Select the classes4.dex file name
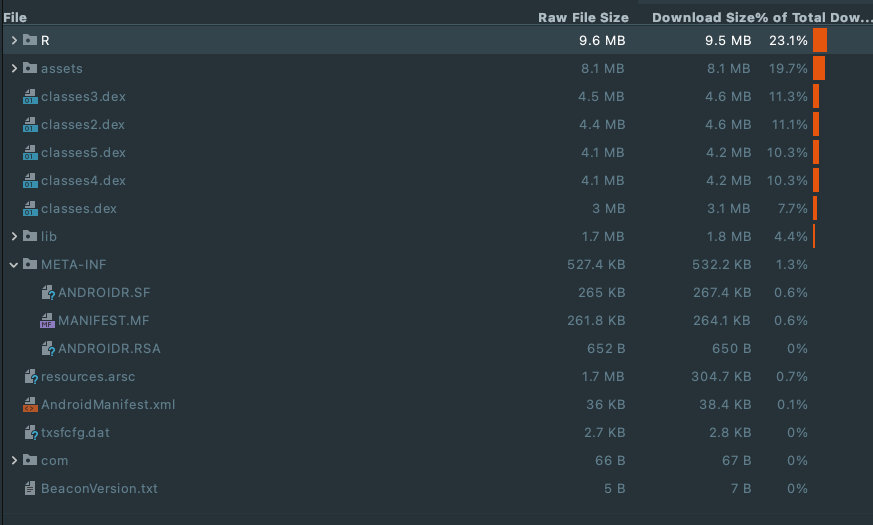 pos(83,181)
